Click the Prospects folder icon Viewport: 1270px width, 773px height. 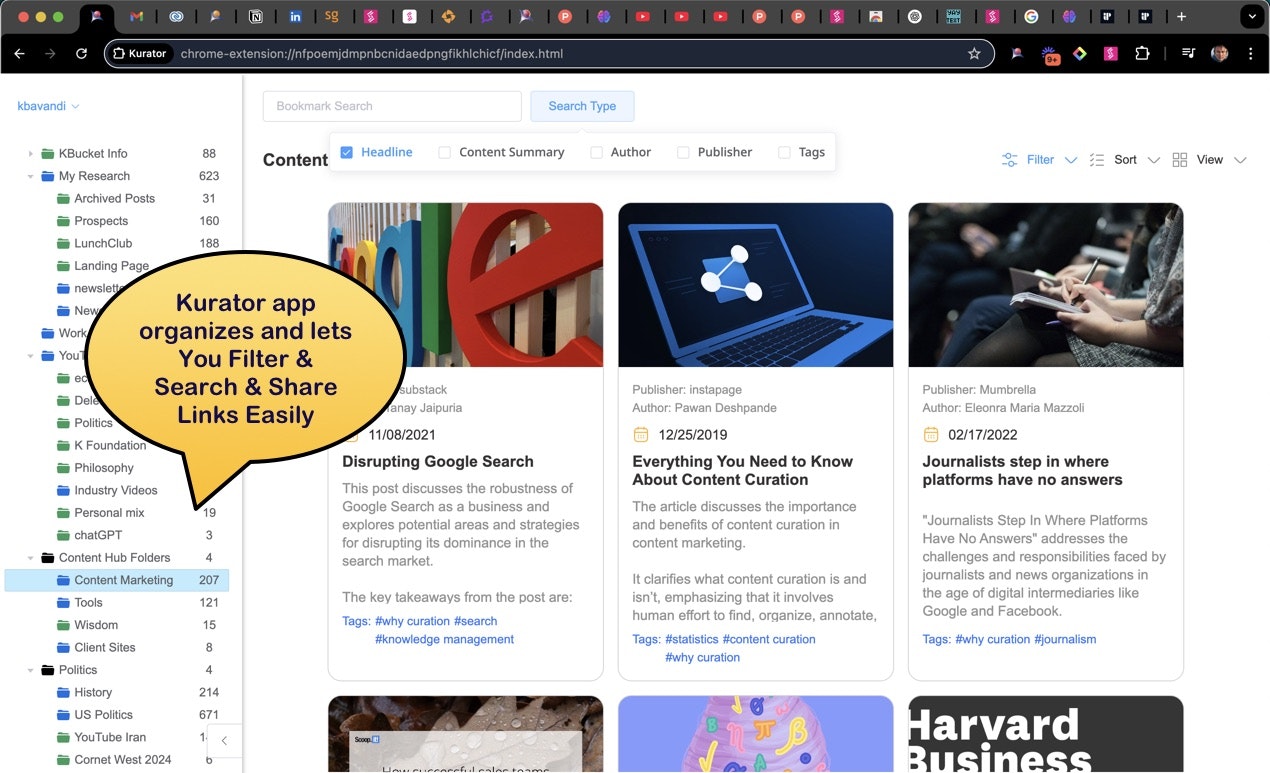(63, 221)
